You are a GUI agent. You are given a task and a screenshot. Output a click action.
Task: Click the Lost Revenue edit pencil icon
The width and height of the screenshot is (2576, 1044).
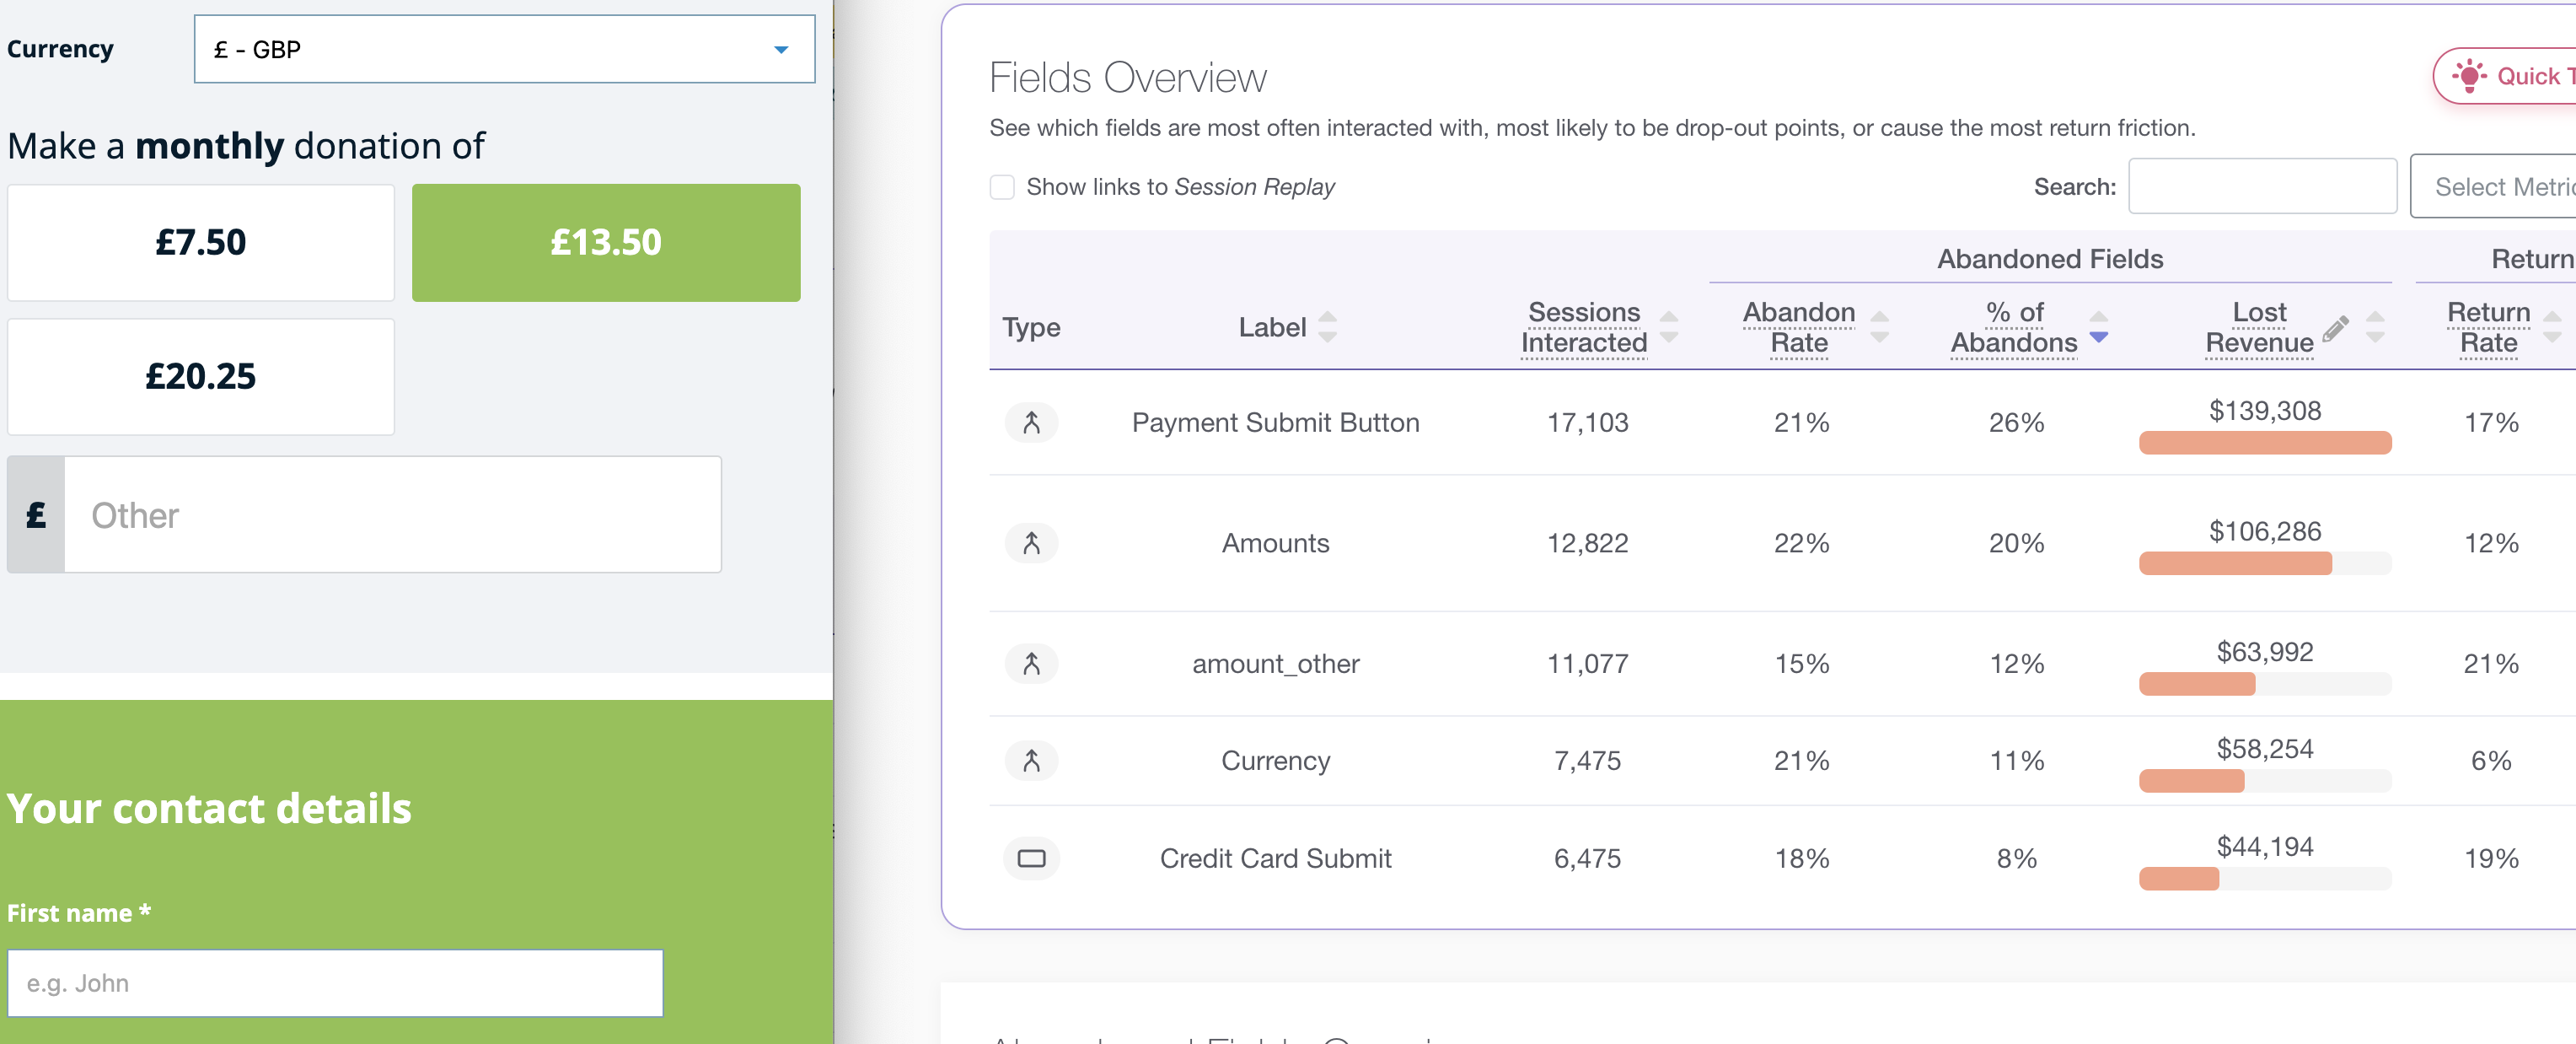pyautogui.click(x=2335, y=329)
